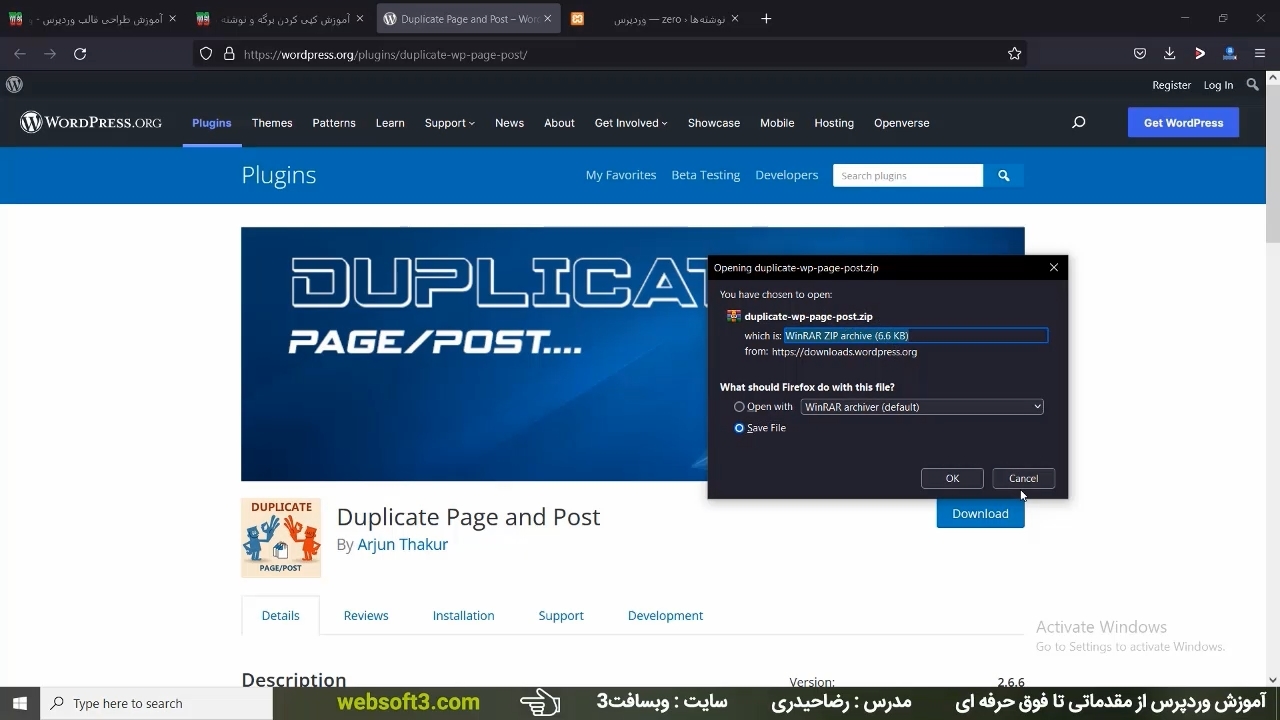Open the WordPress.org header search icon
1280x720 pixels.
[x=1078, y=123]
